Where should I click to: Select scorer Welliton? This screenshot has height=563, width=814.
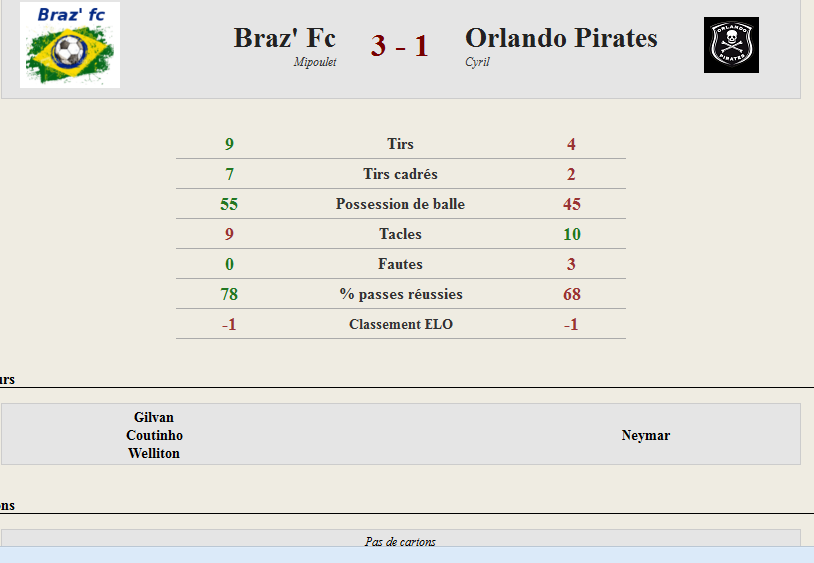(x=154, y=453)
